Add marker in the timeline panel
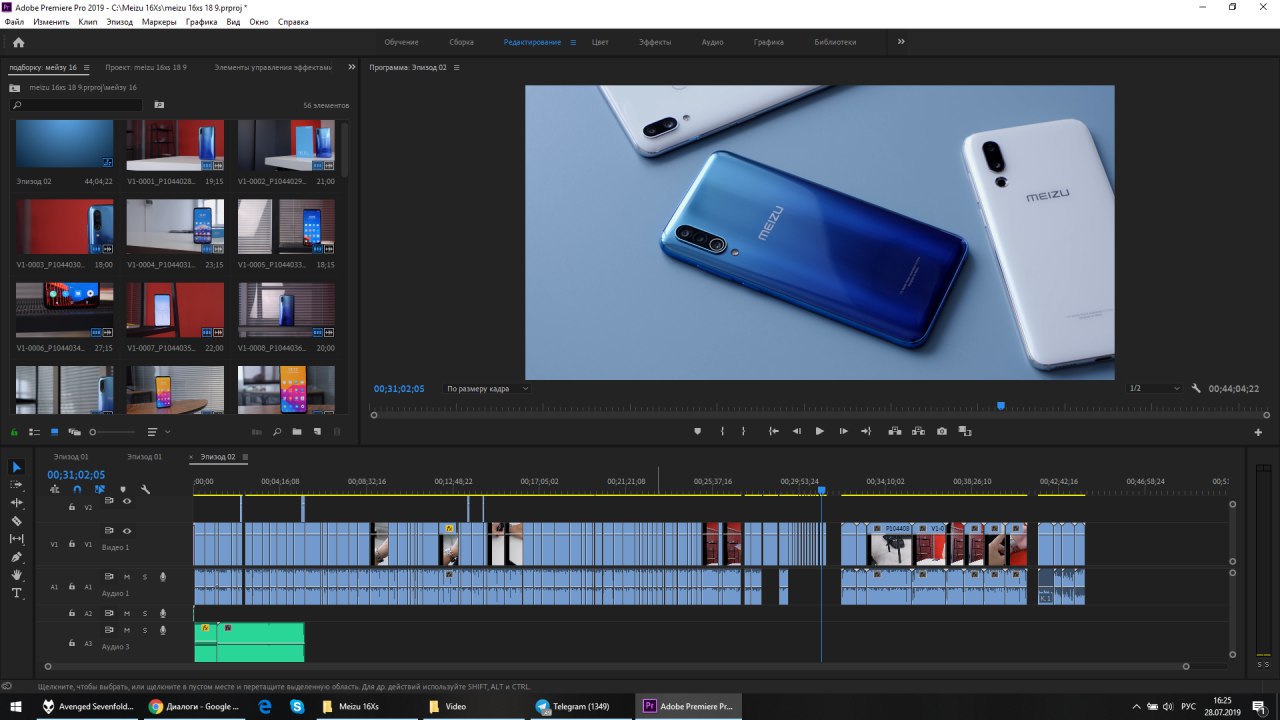Image resolution: width=1280 pixels, height=720 pixels. [x=123, y=489]
